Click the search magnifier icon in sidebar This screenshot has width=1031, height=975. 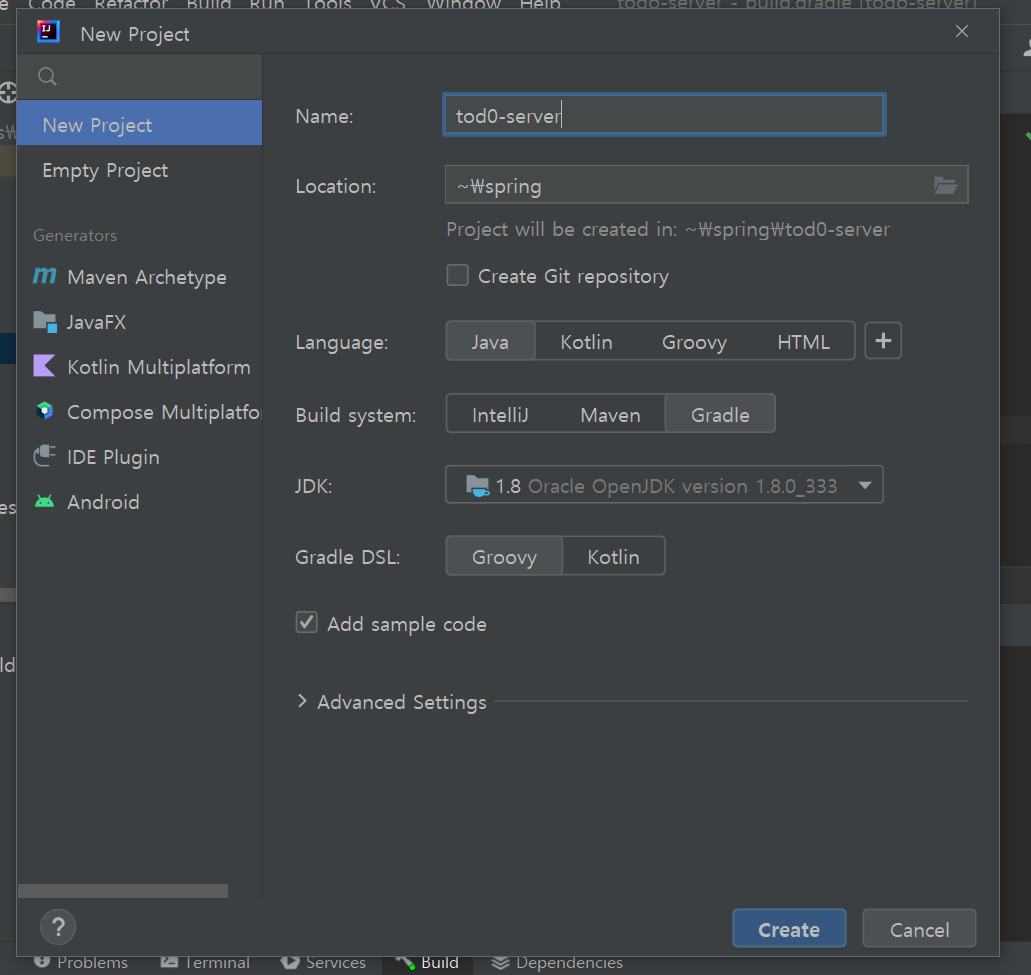[x=47, y=76]
